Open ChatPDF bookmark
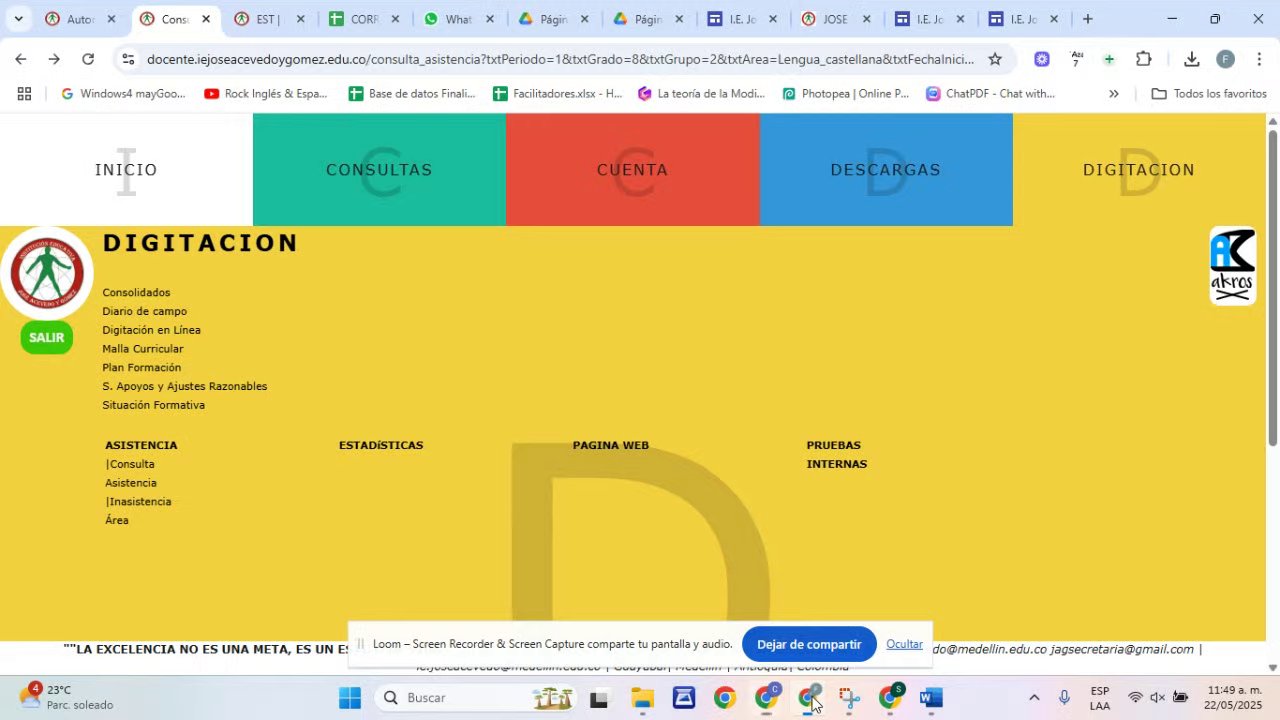 click(990, 94)
